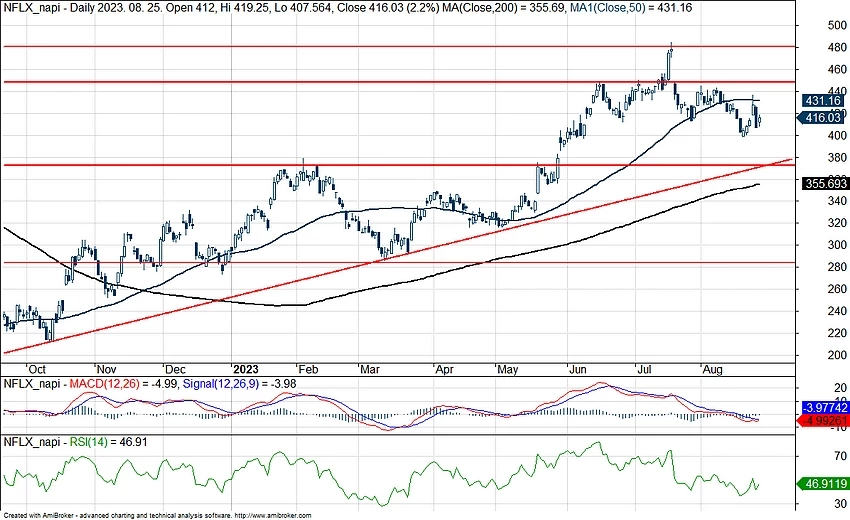Click the Dec label on time axis
The width and height of the screenshot is (850, 520).
pos(175,370)
